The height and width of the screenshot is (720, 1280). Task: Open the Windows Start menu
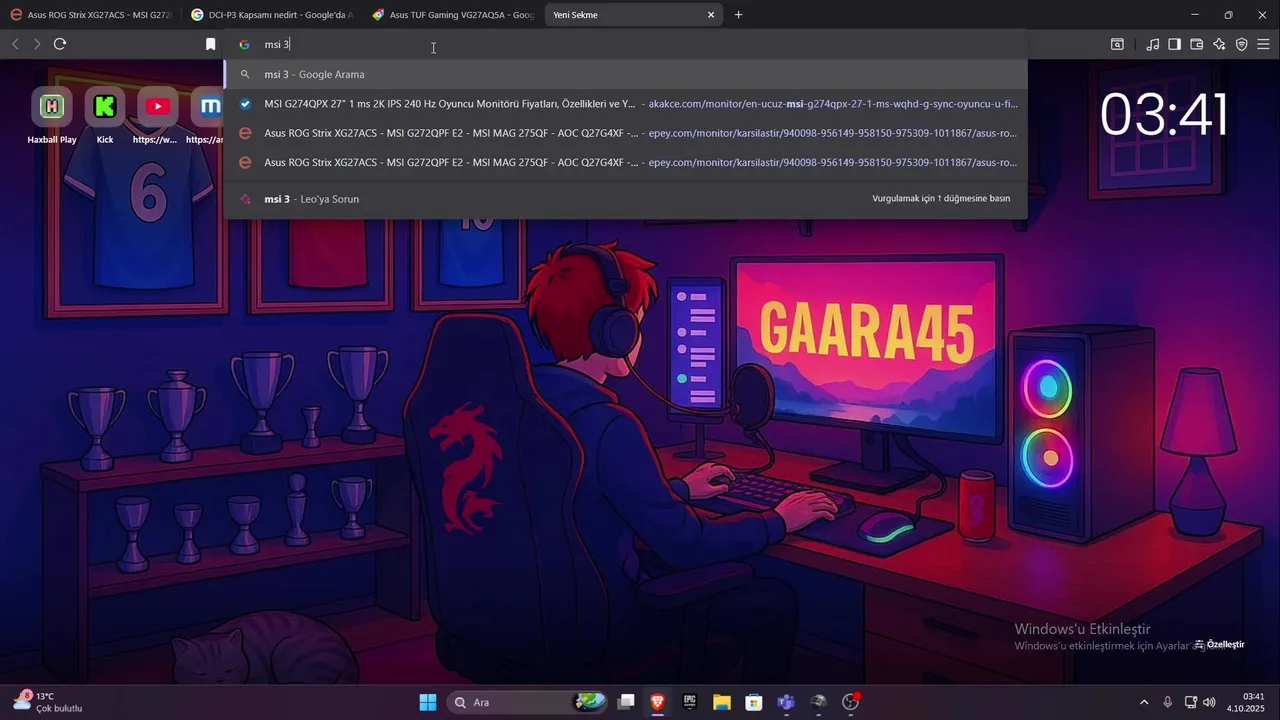(x=428, y=702)
